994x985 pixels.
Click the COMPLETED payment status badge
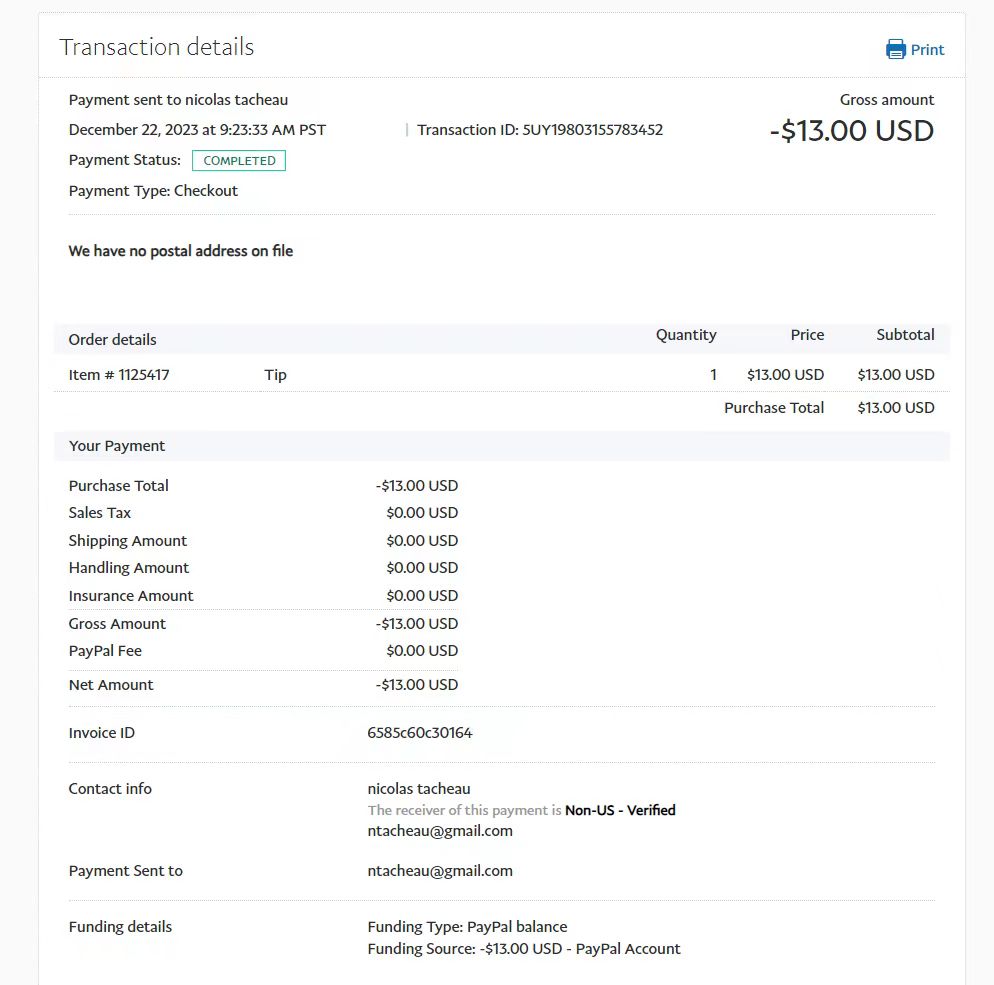pos(239,160)
